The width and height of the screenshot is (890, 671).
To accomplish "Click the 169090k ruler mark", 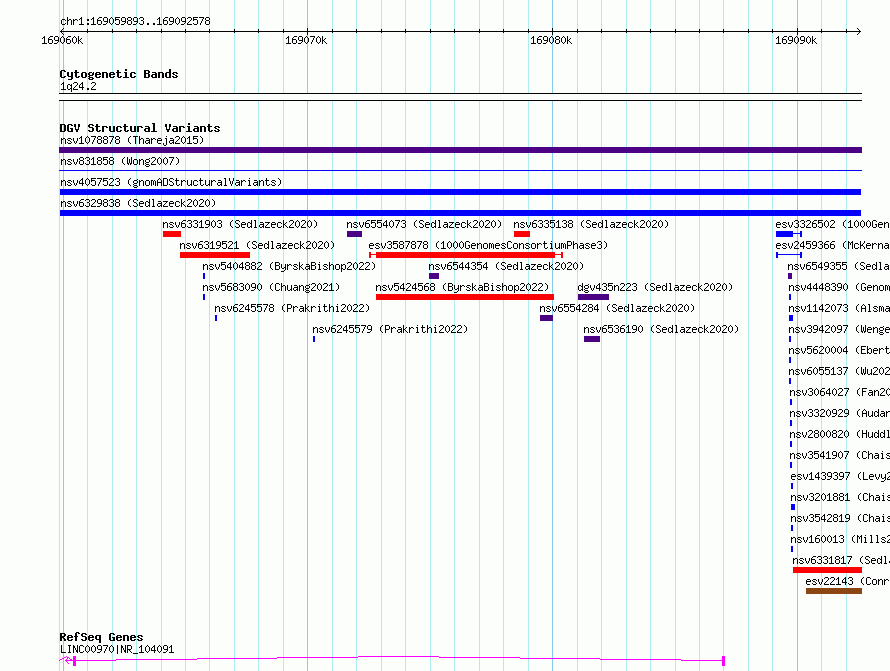I will tap(796, 40).
